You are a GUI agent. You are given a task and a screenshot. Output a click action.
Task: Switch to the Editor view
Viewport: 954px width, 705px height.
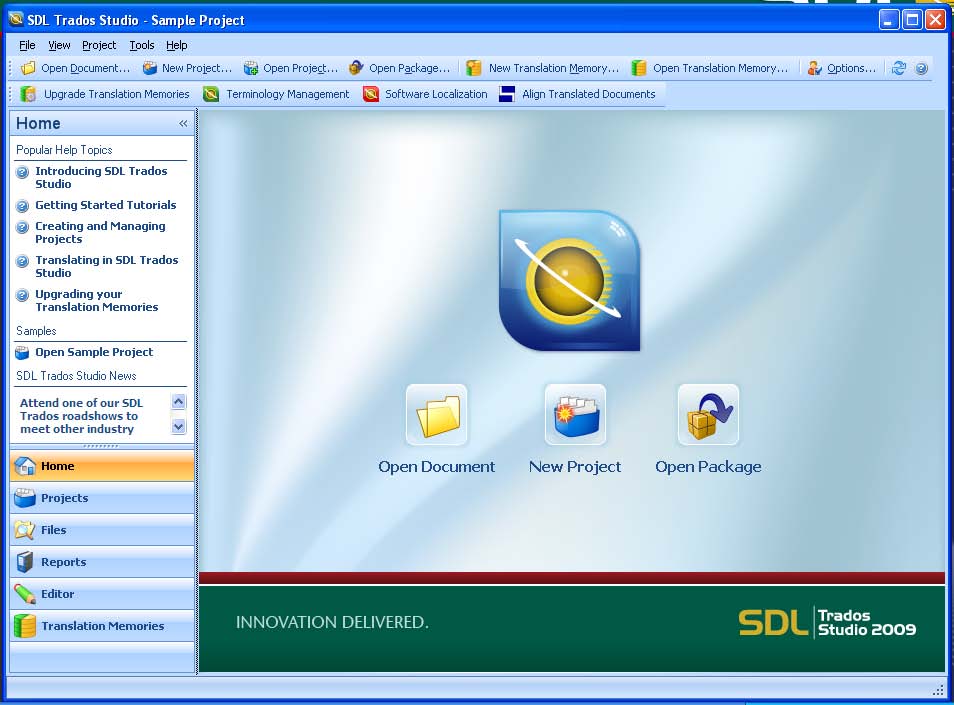pos(102,594)
